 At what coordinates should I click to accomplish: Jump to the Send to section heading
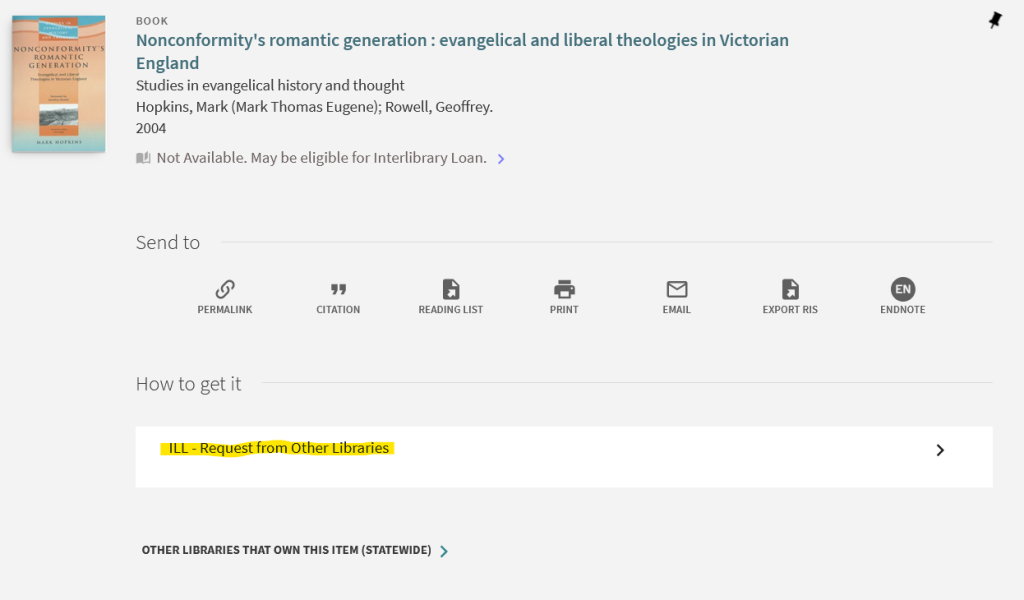click(x=168, y=243)
